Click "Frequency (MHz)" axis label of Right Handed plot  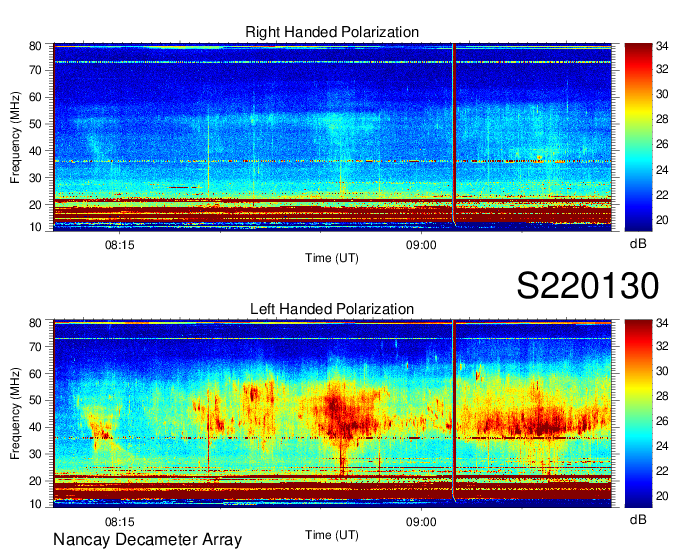coord(15,137)
